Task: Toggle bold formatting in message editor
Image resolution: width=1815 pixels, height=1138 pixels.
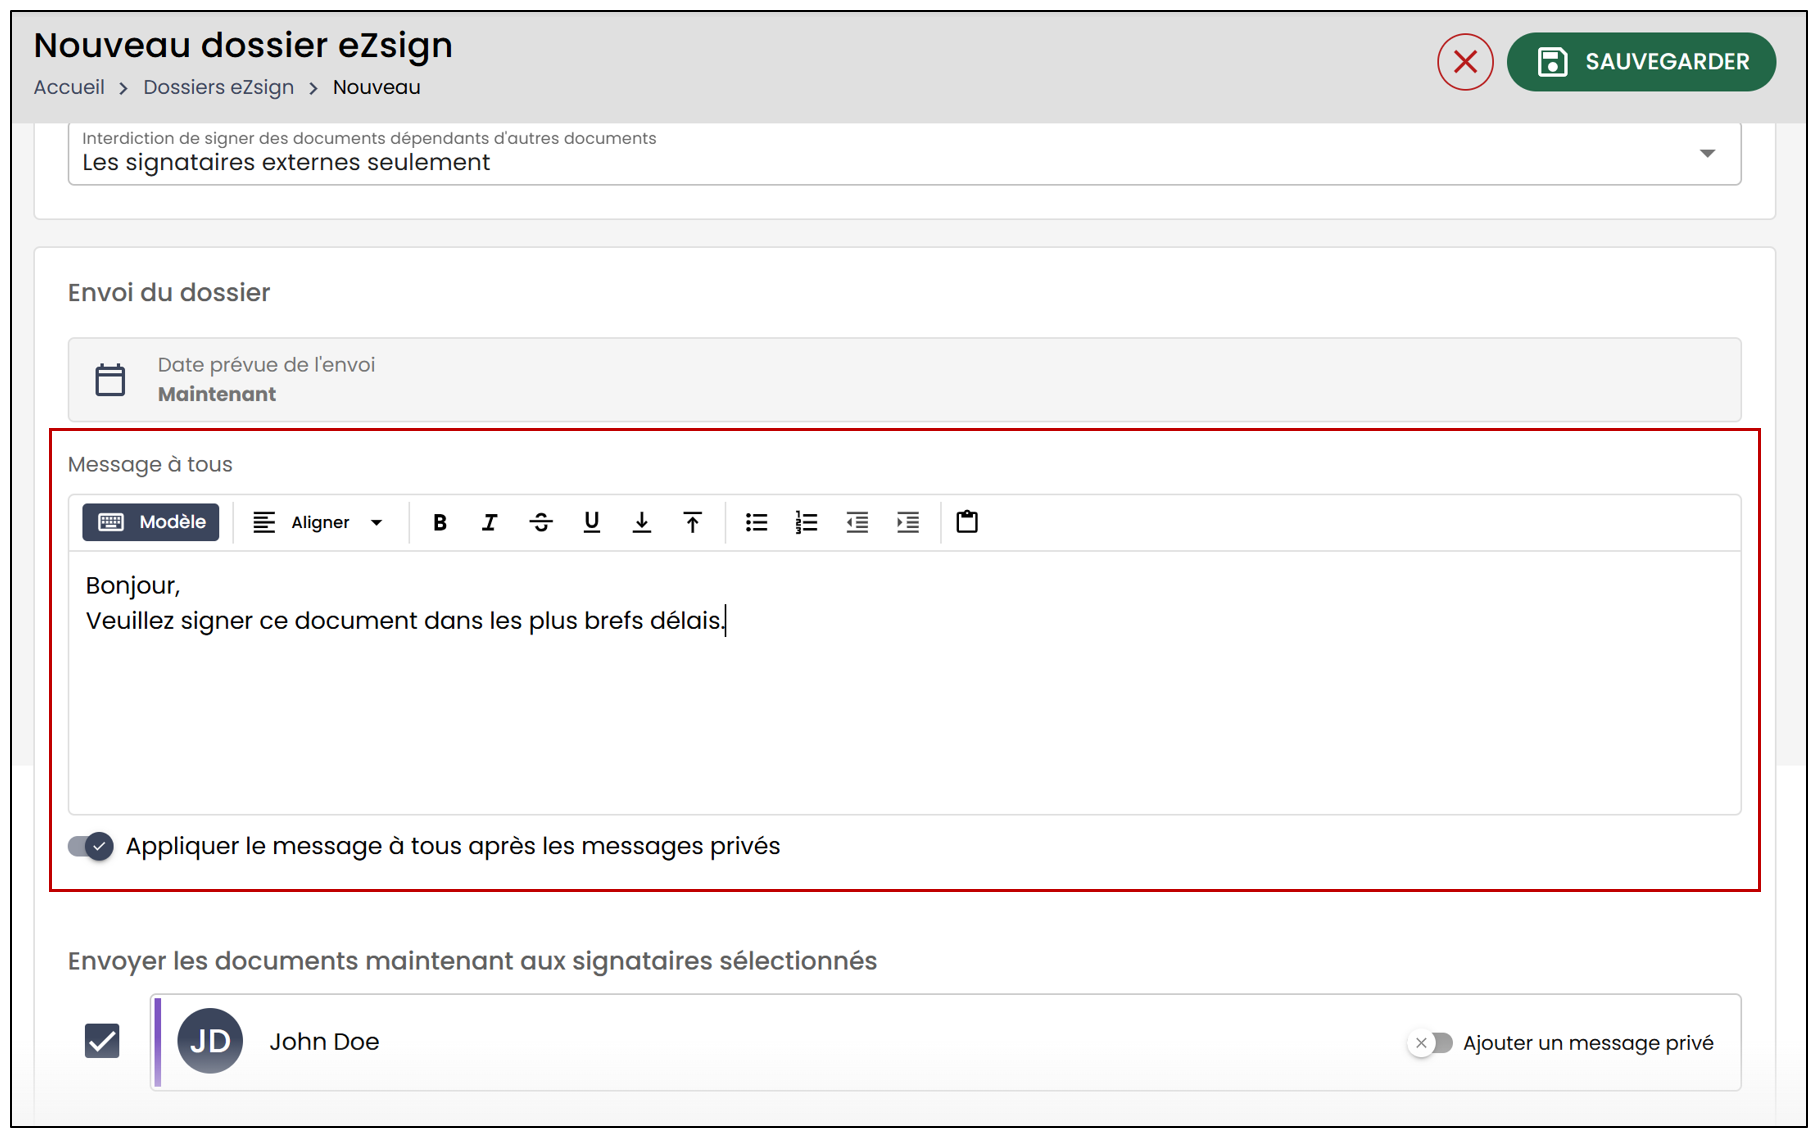Action: [439, 522]
